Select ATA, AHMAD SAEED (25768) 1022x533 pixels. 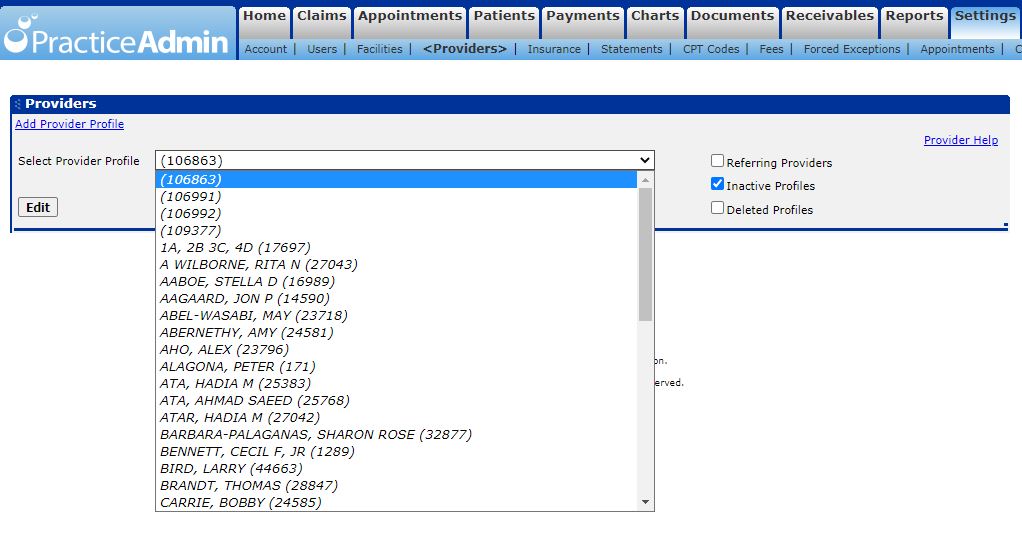[x=396, y=400]
